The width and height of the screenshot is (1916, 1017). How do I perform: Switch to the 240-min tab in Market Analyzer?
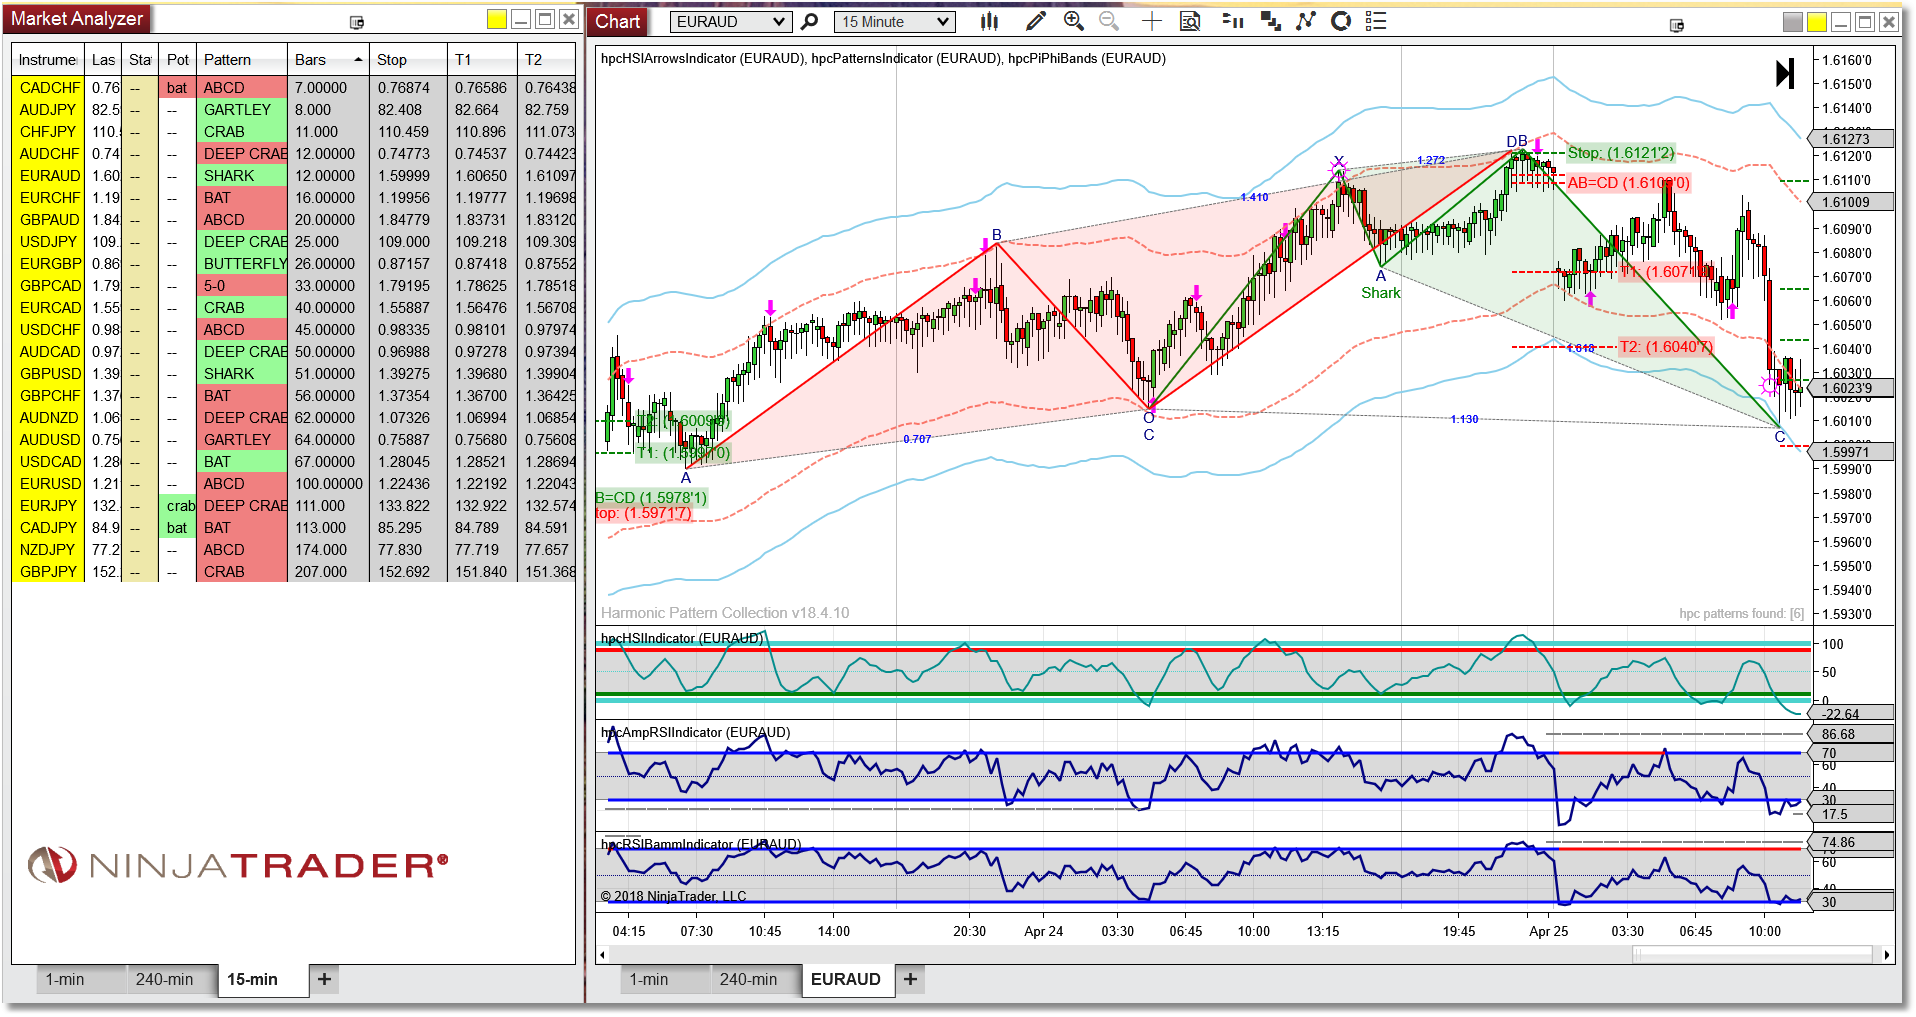click(x=164, y=979)
